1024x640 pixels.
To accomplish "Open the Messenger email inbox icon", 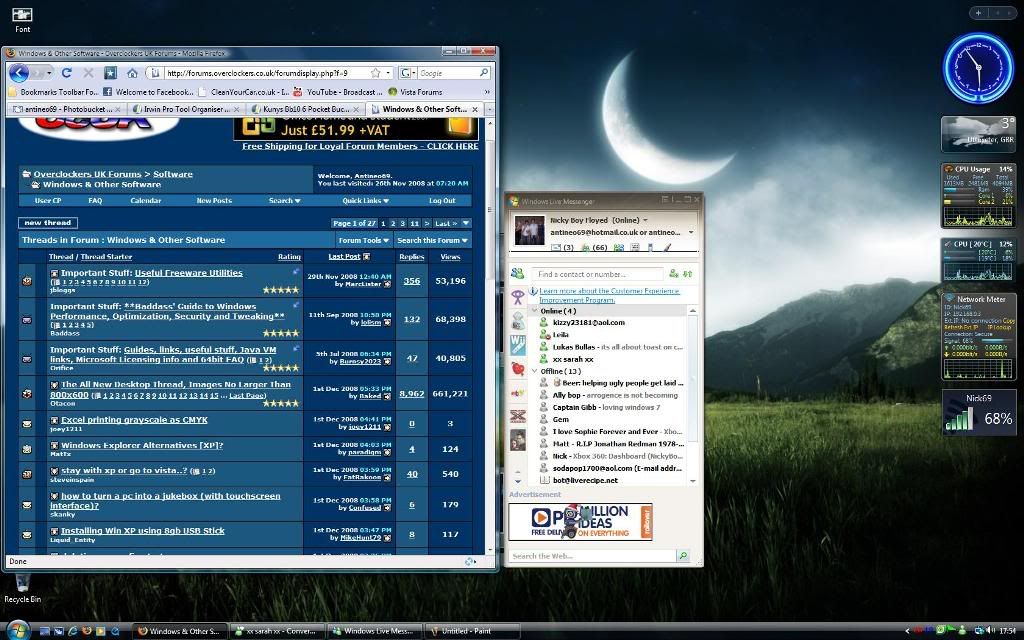I will [x=557, y=247].
